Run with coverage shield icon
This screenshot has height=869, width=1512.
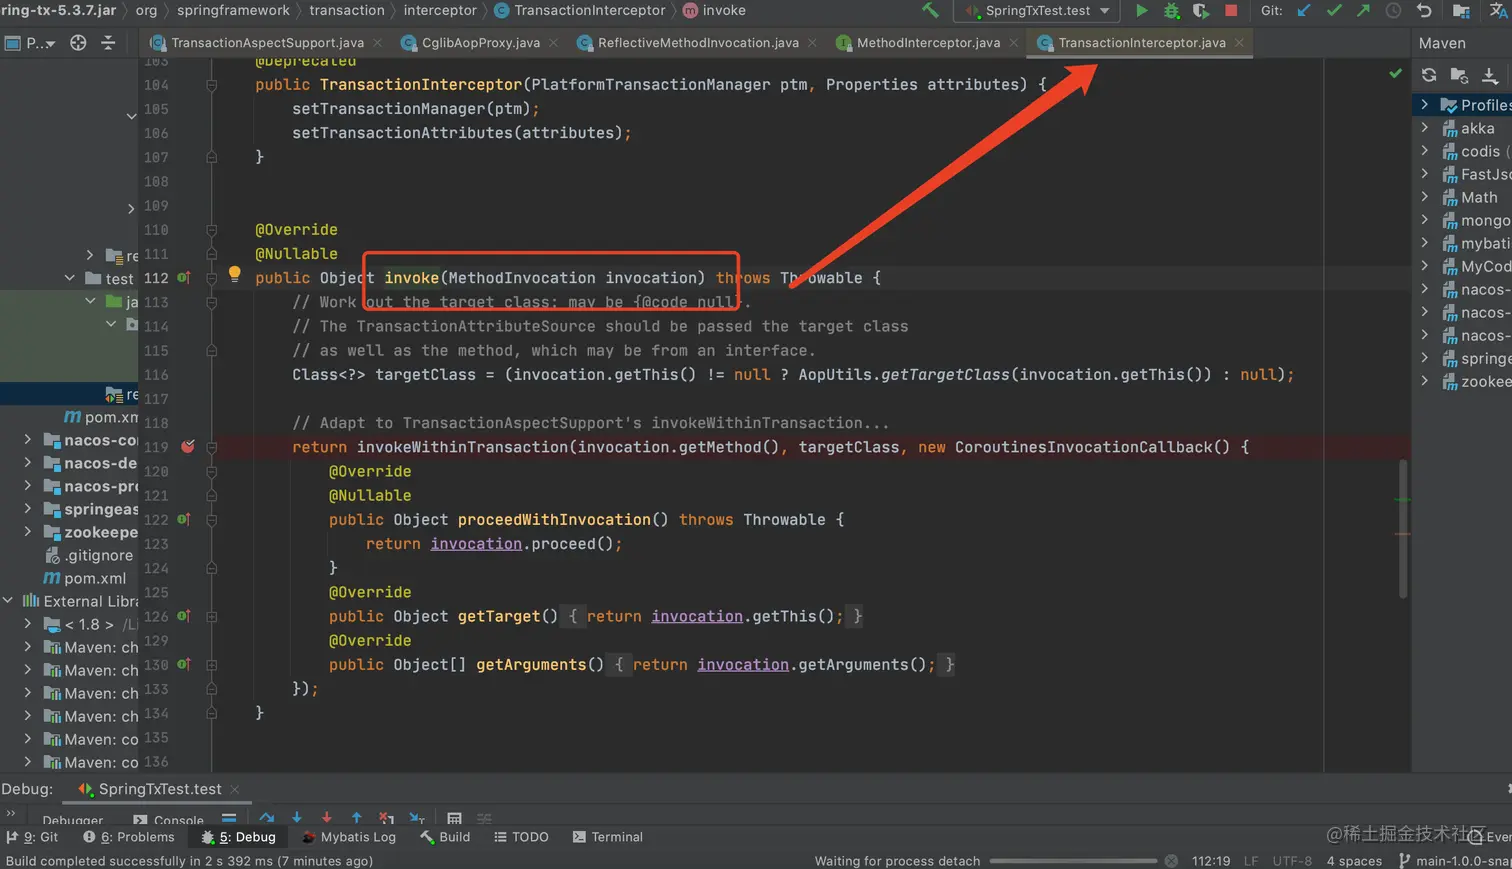tap(1201, 10)
